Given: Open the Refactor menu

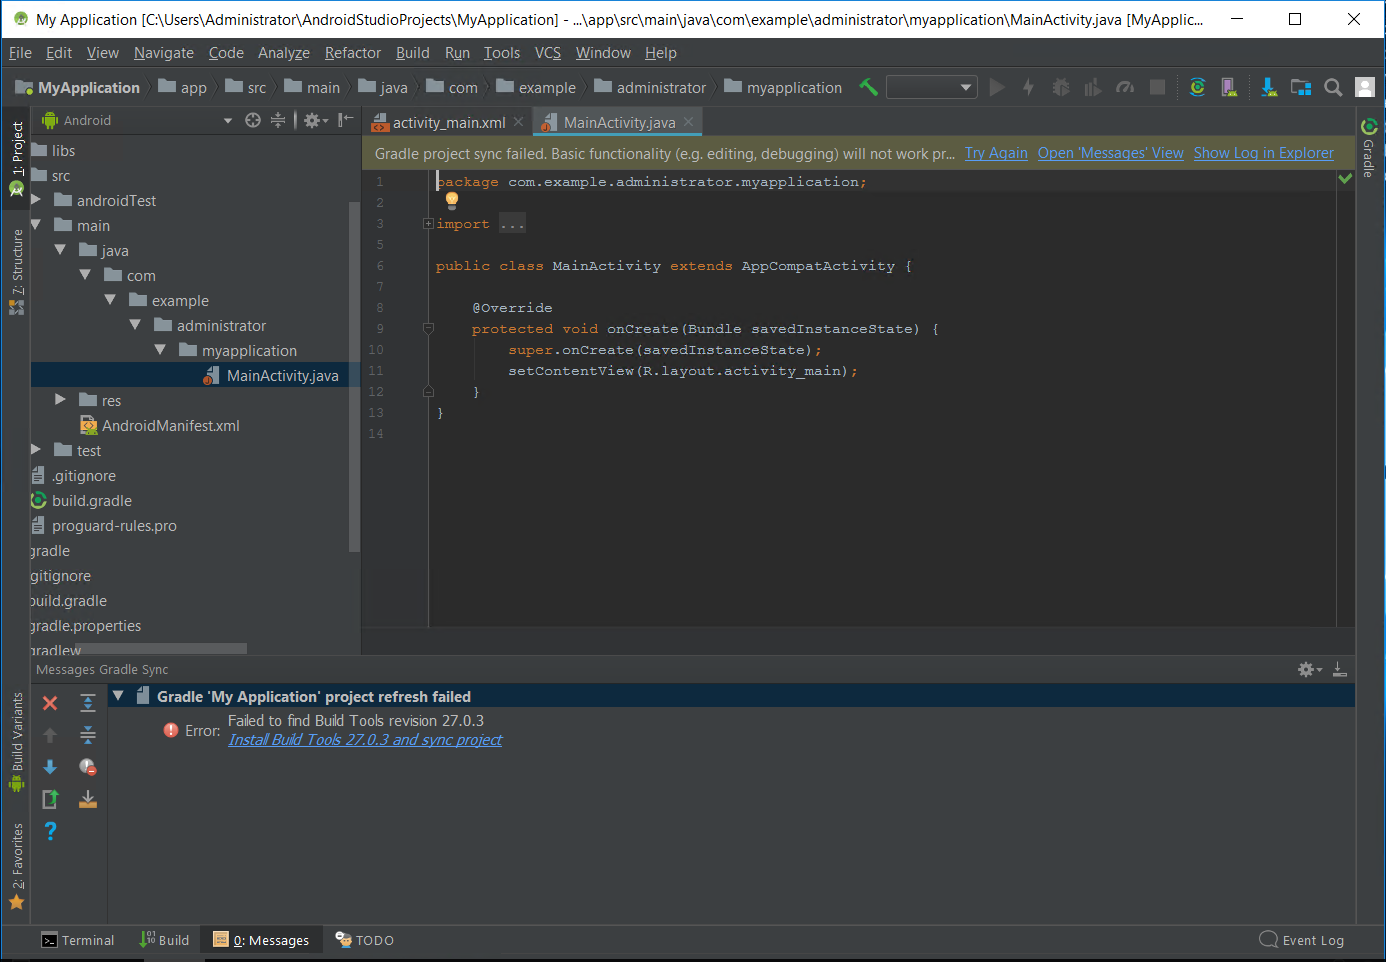Looking at the screenshot, I should click(353, 53).
